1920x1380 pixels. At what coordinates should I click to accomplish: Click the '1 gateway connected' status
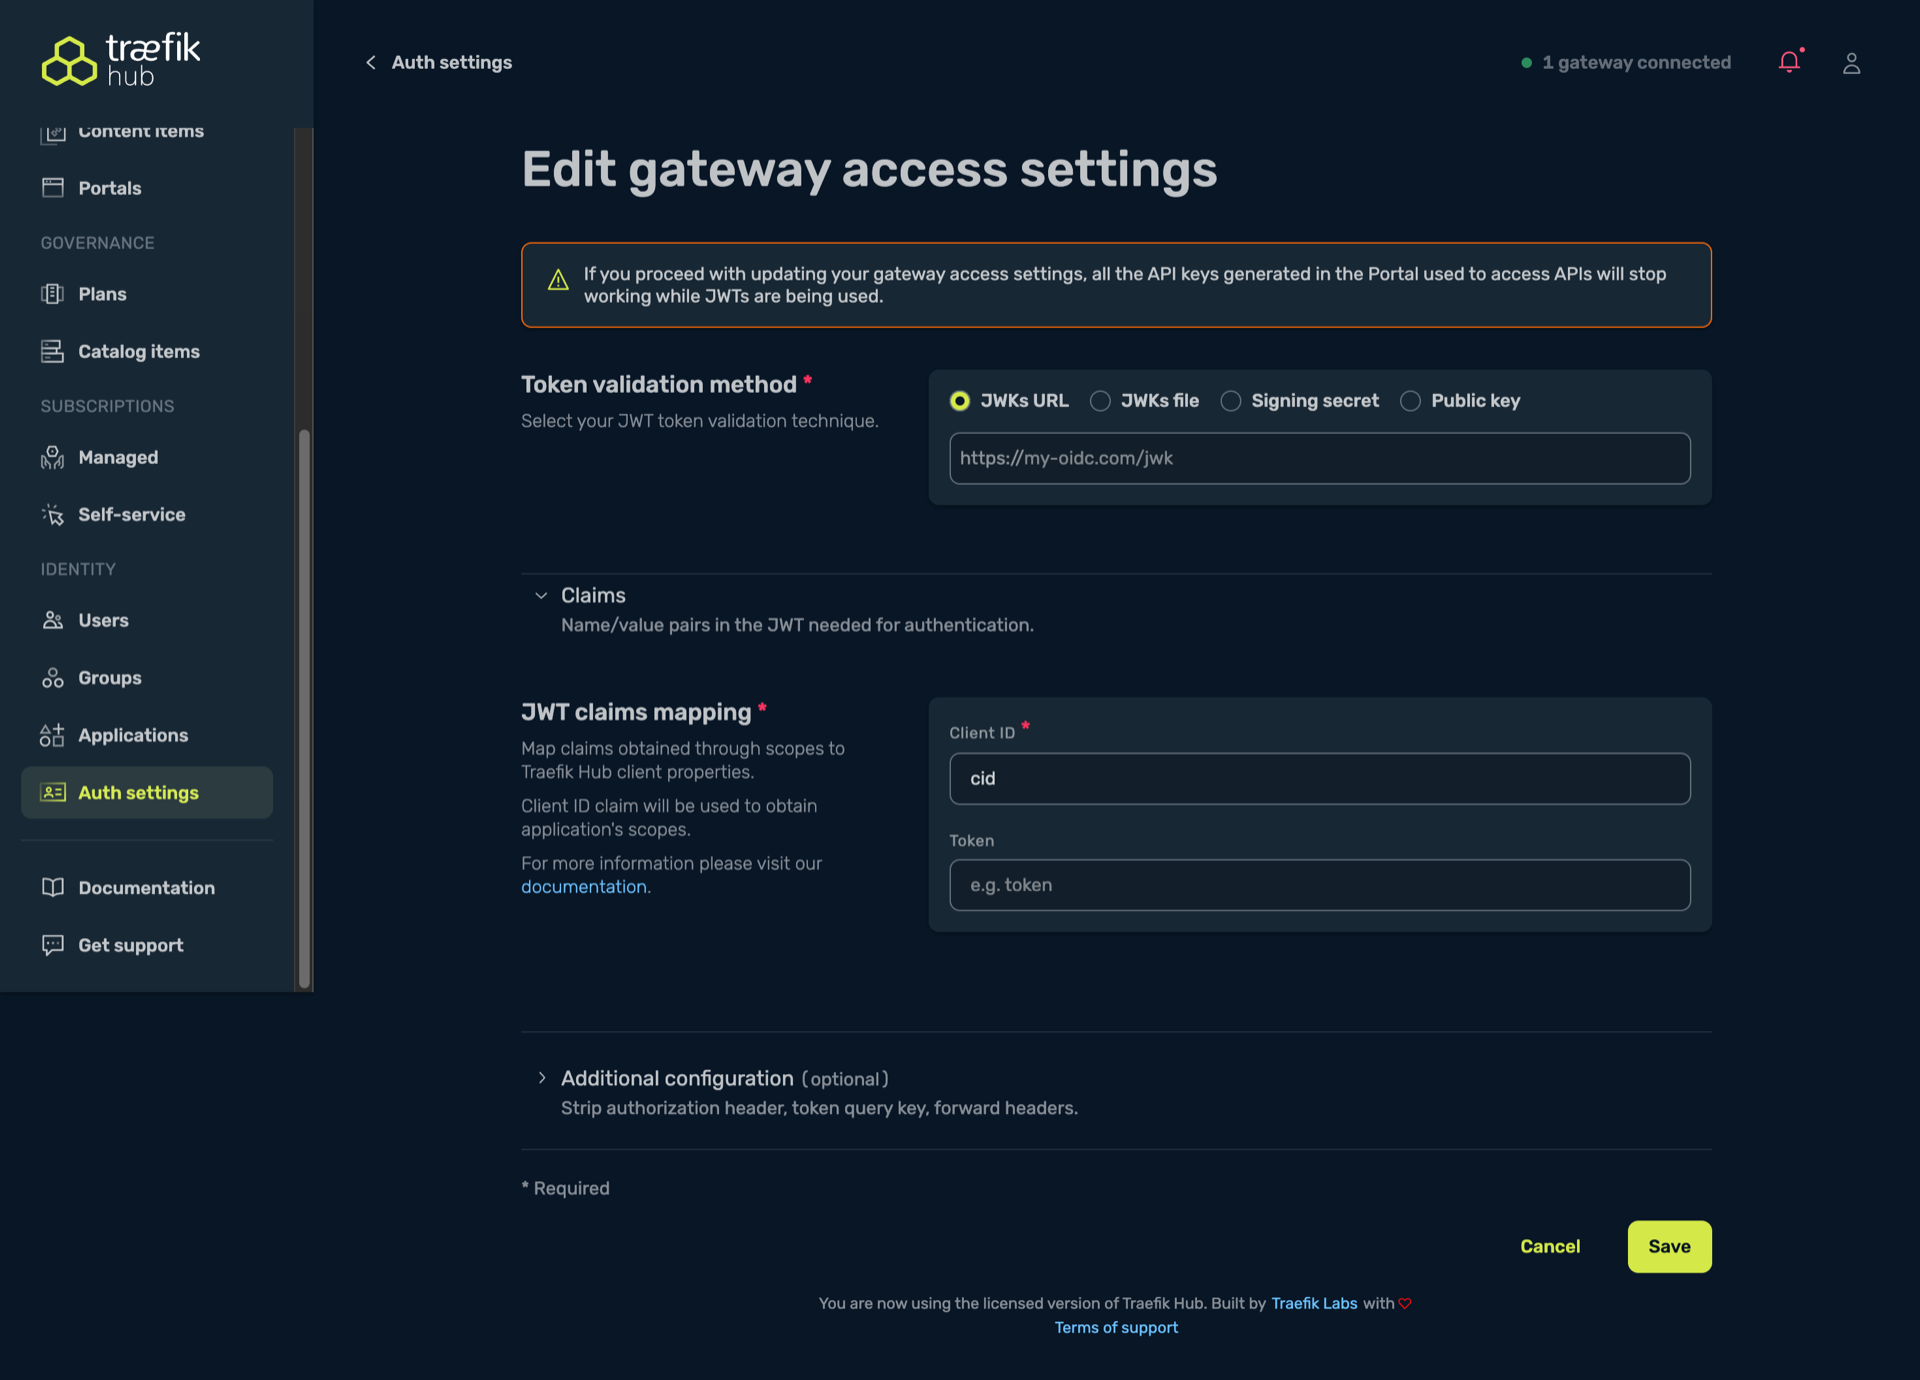click(1626, 62)
